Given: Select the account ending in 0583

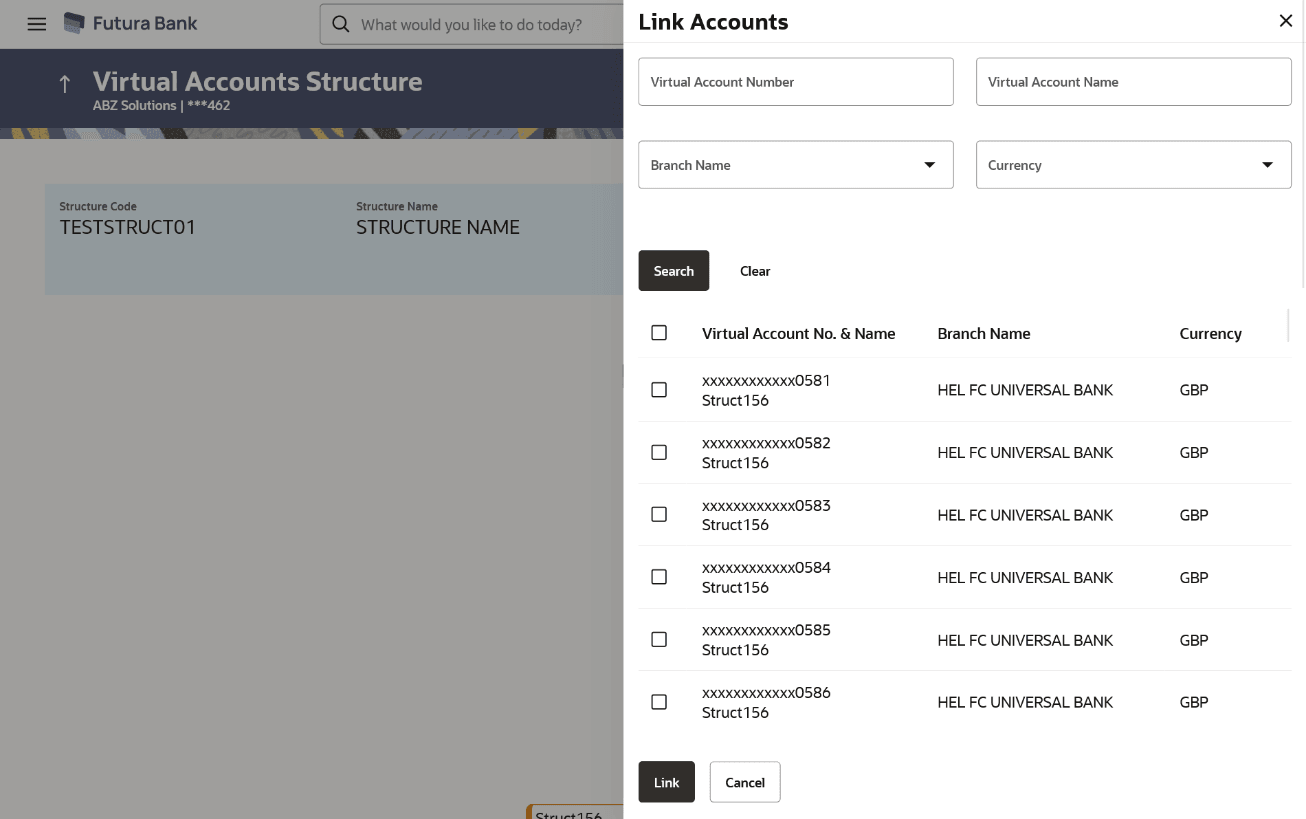Looking at the screenshot, I should point(659,514).
